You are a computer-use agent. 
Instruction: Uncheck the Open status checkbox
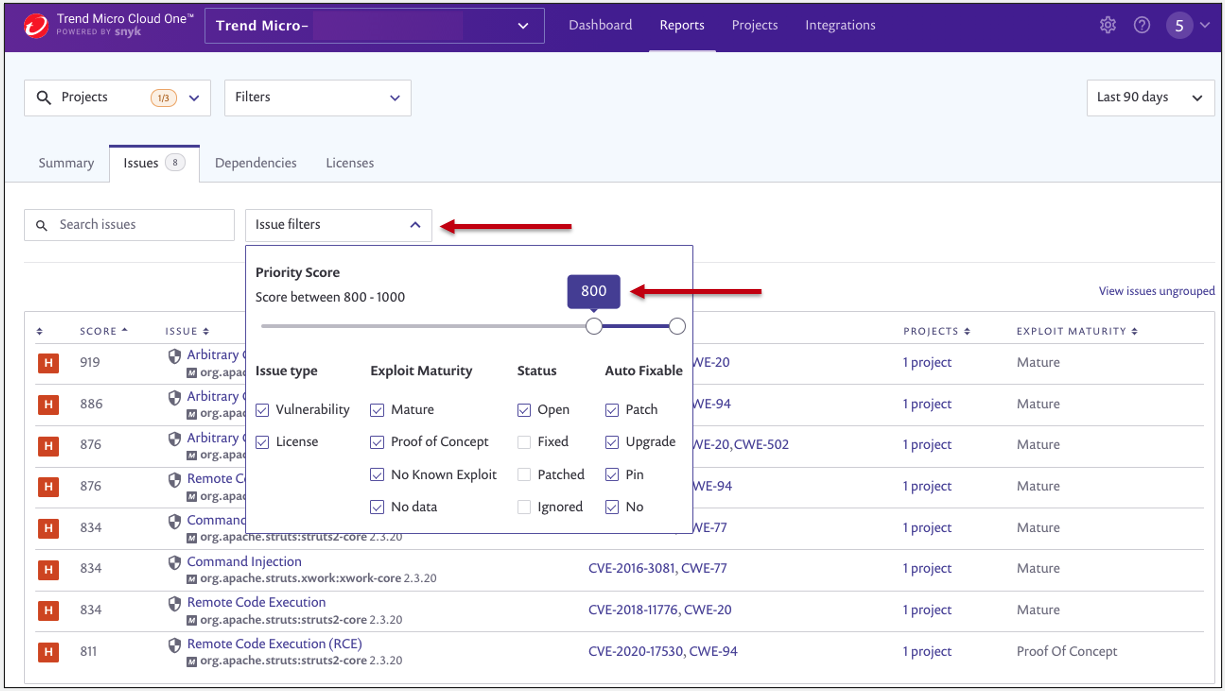524,410
